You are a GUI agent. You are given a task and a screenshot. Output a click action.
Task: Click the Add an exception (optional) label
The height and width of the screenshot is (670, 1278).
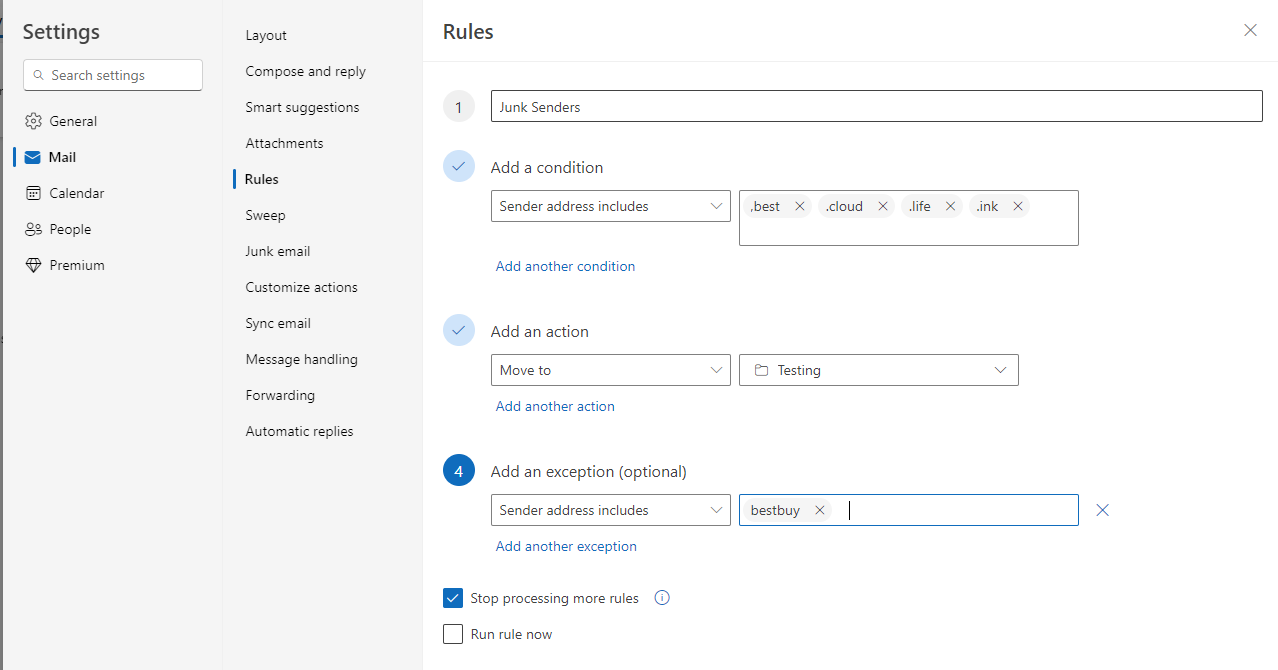point(589,471)
